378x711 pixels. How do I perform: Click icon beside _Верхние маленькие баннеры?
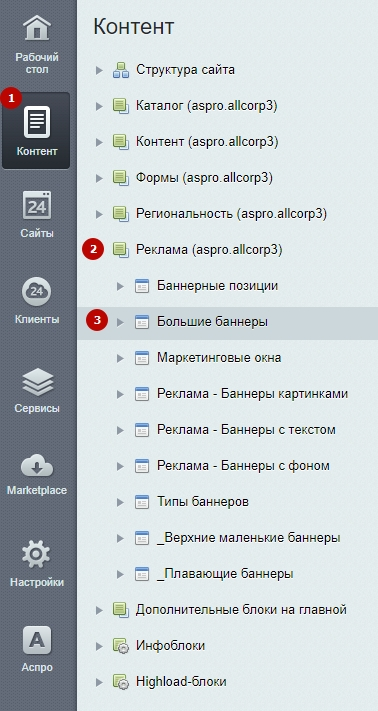click(x=142, y=538)
